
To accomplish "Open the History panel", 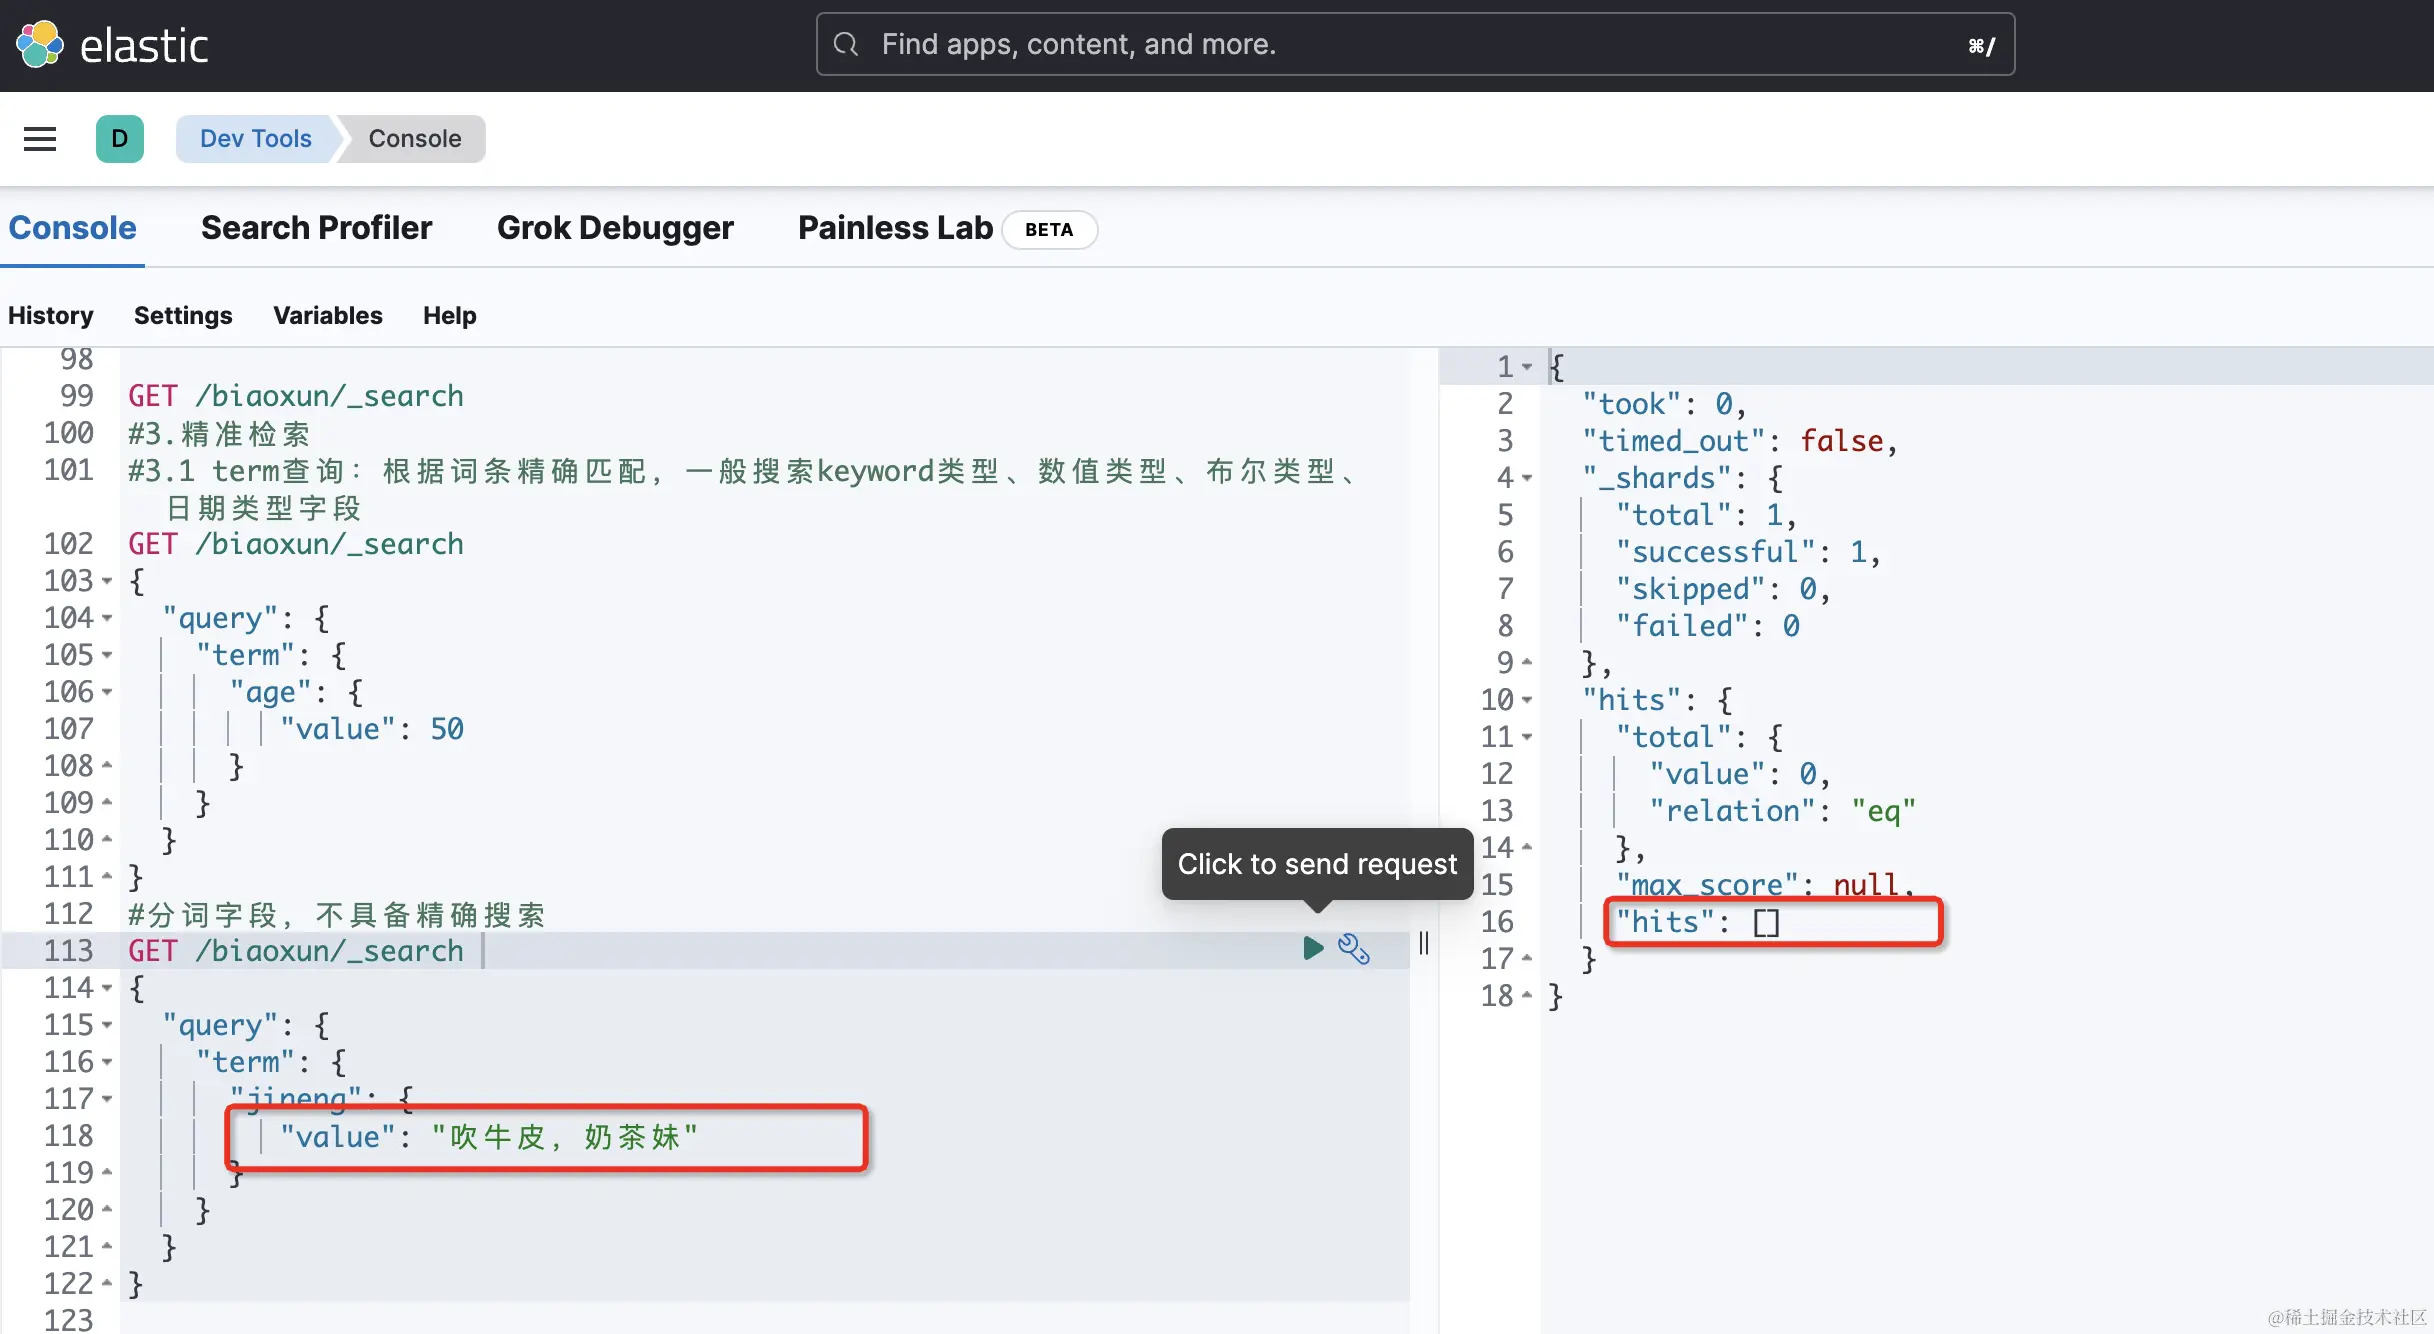I will coord(50,316).
